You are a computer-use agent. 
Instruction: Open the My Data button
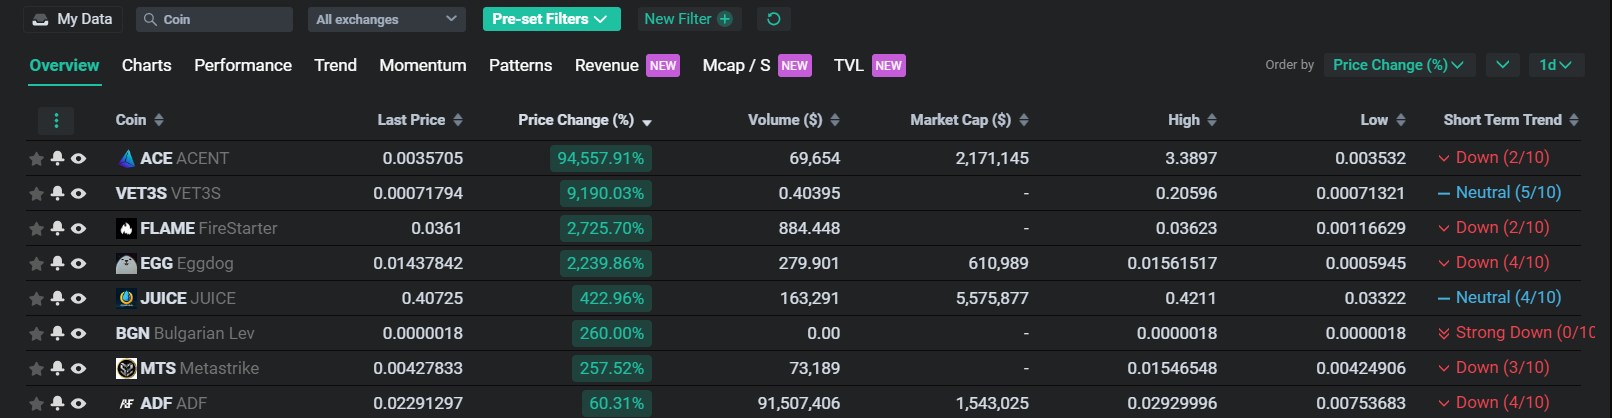[x=73, y=19]
